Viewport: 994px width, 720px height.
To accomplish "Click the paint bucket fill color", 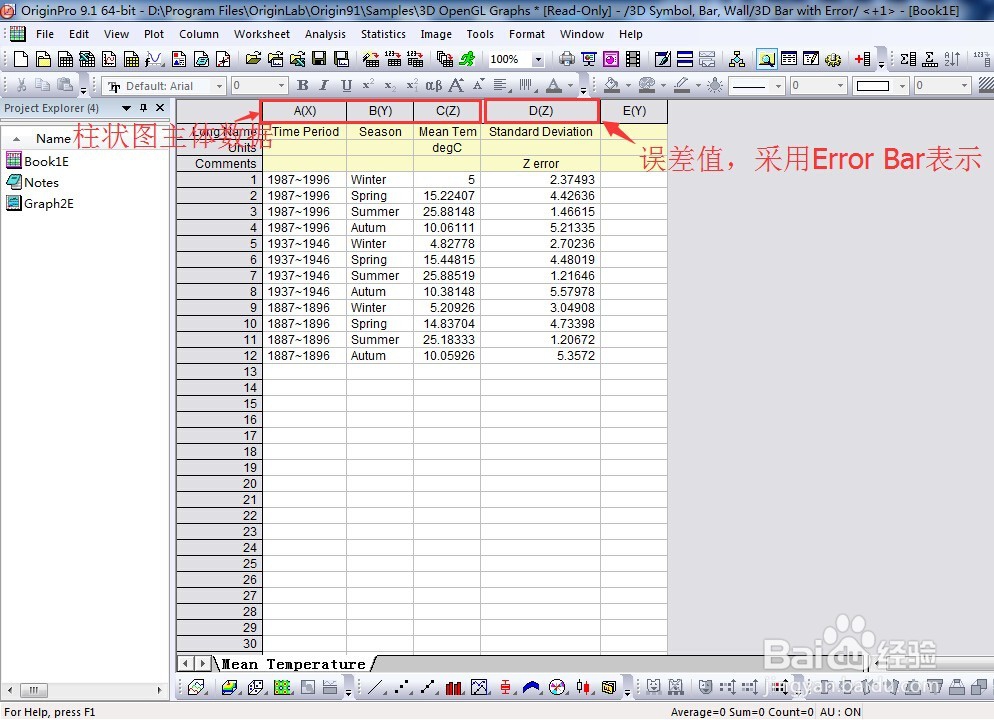I will (x=611, y=85).
